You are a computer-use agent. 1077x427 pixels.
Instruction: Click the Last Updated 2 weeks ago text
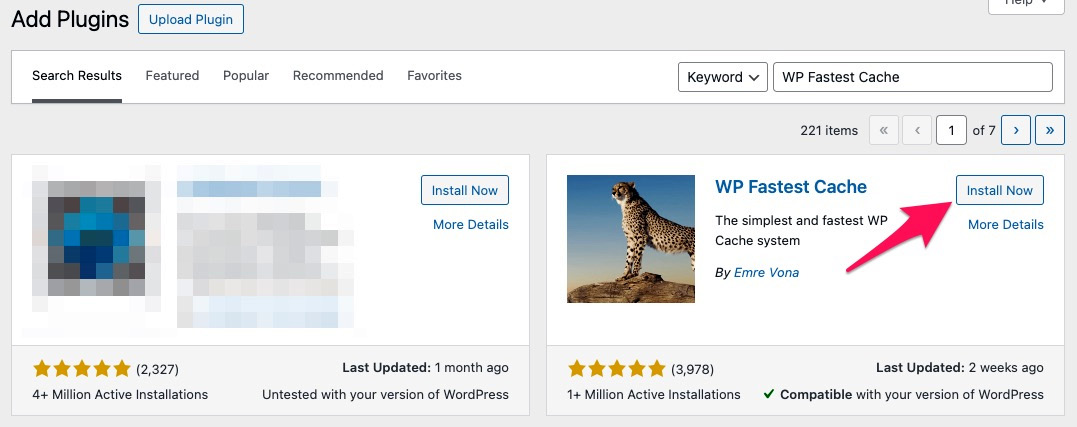click(960, 368)
